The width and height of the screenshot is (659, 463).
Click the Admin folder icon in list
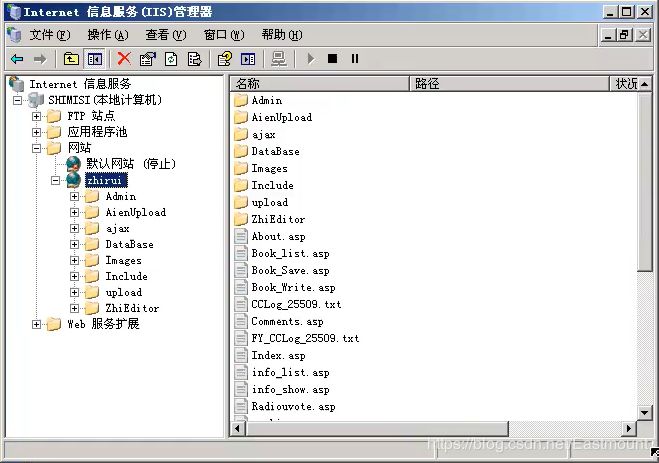[x=241, y=100]
